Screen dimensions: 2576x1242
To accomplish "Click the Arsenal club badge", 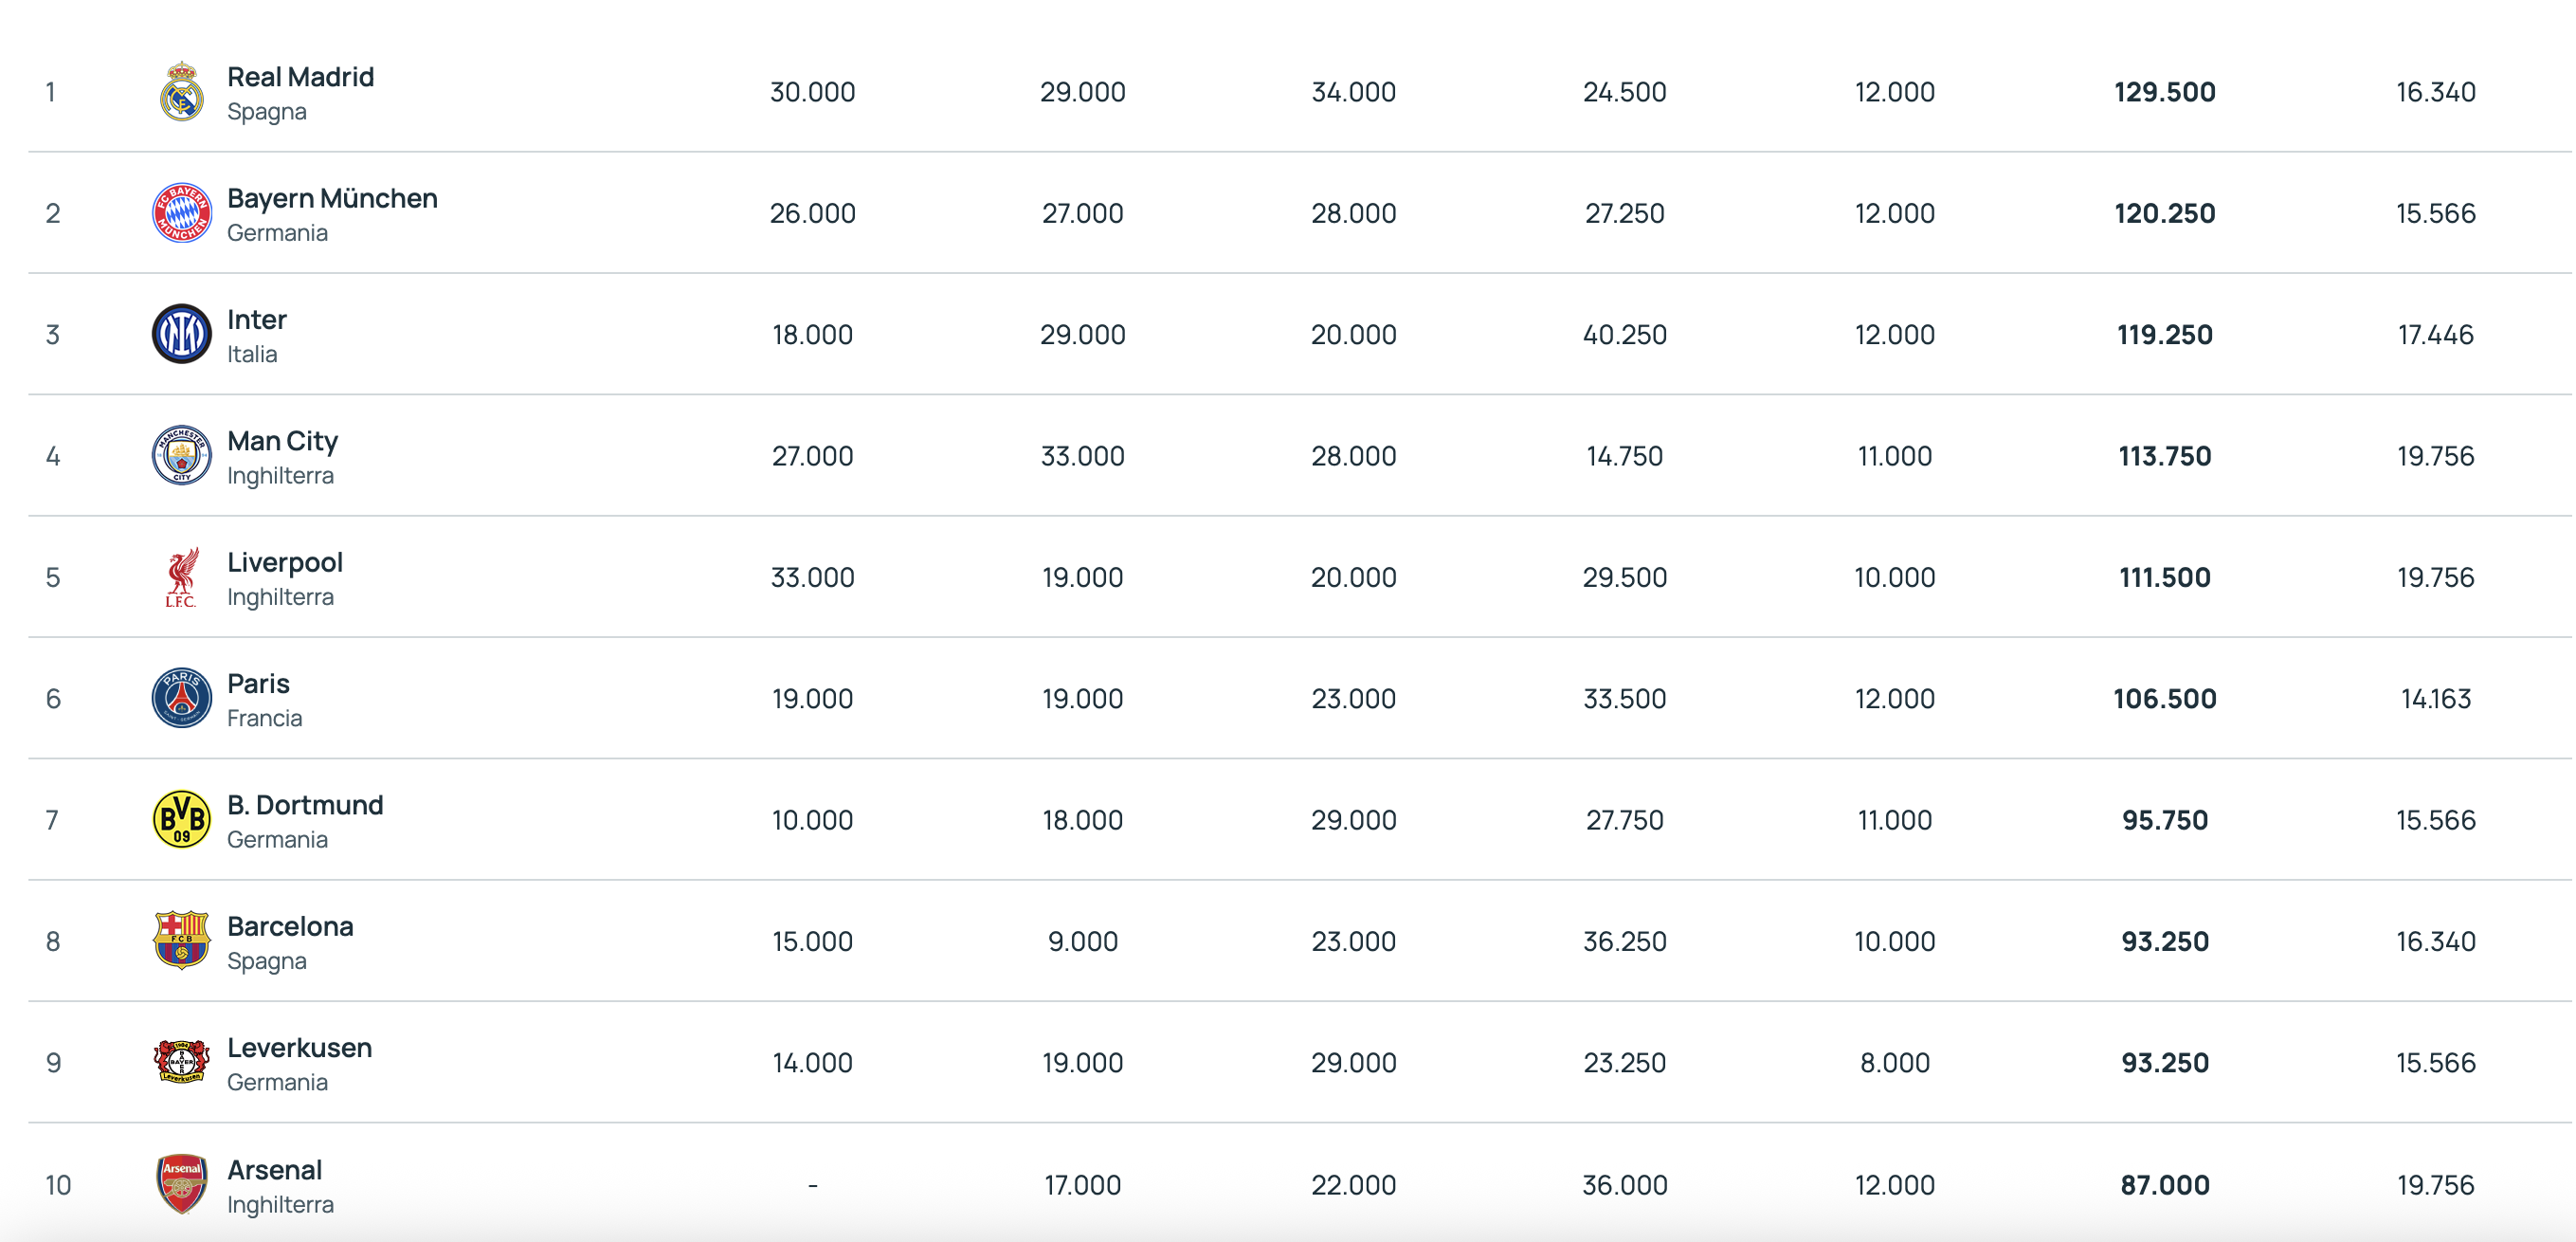I will click(x=181, y=1184).
